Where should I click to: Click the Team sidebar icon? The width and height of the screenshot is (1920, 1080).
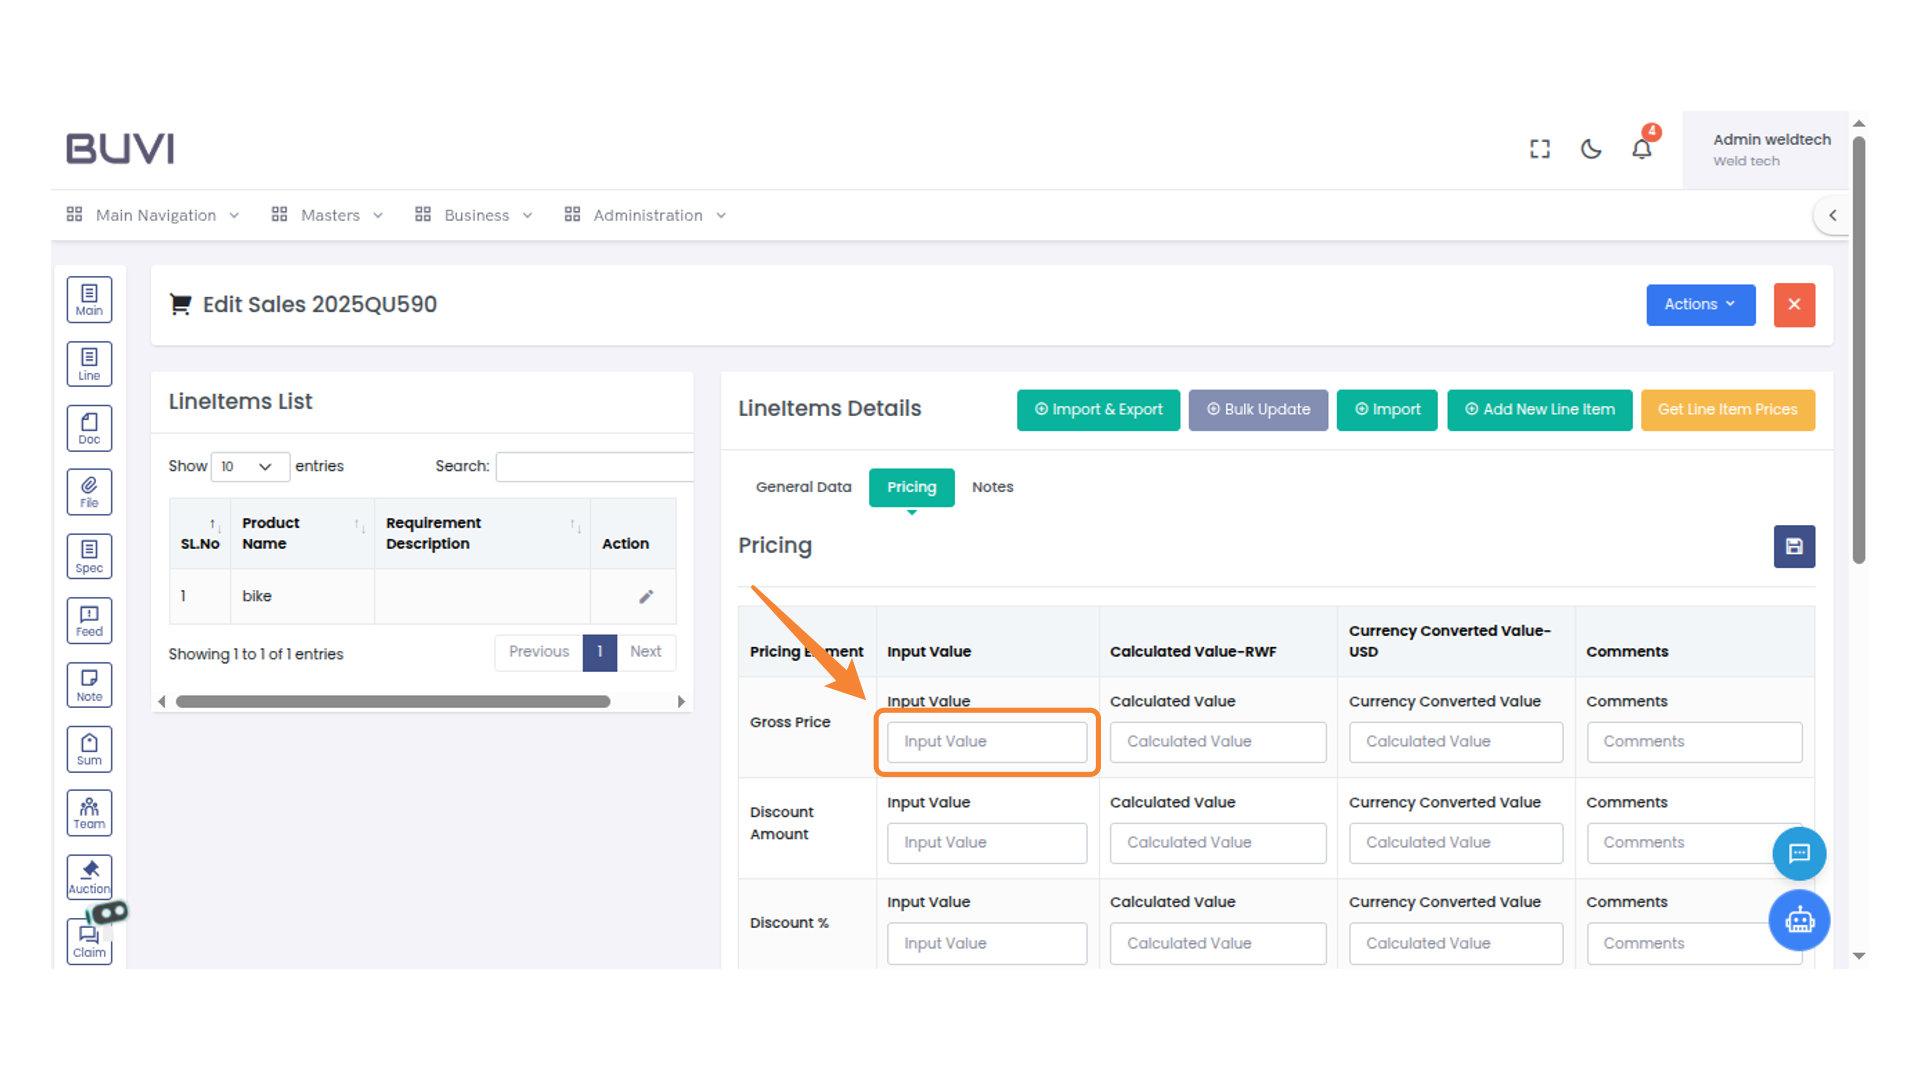point(89,812)
